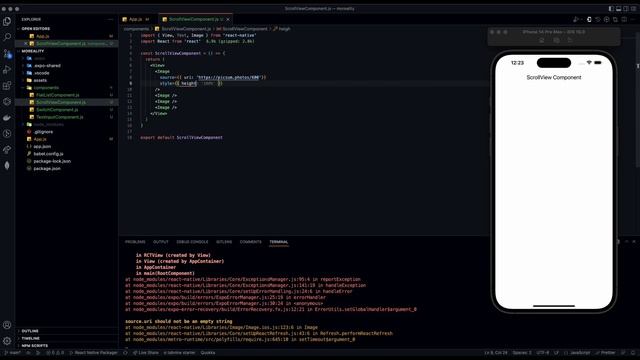This screenshot has width=640, height=360.
Task: Switch to the Comments panel tab
Action: 251,242
